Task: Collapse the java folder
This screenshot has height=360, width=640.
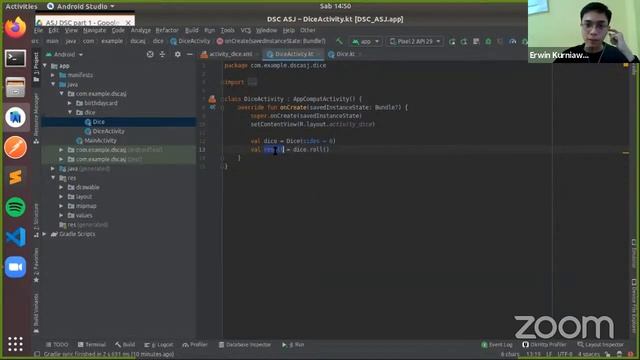Action: [53, 84]
